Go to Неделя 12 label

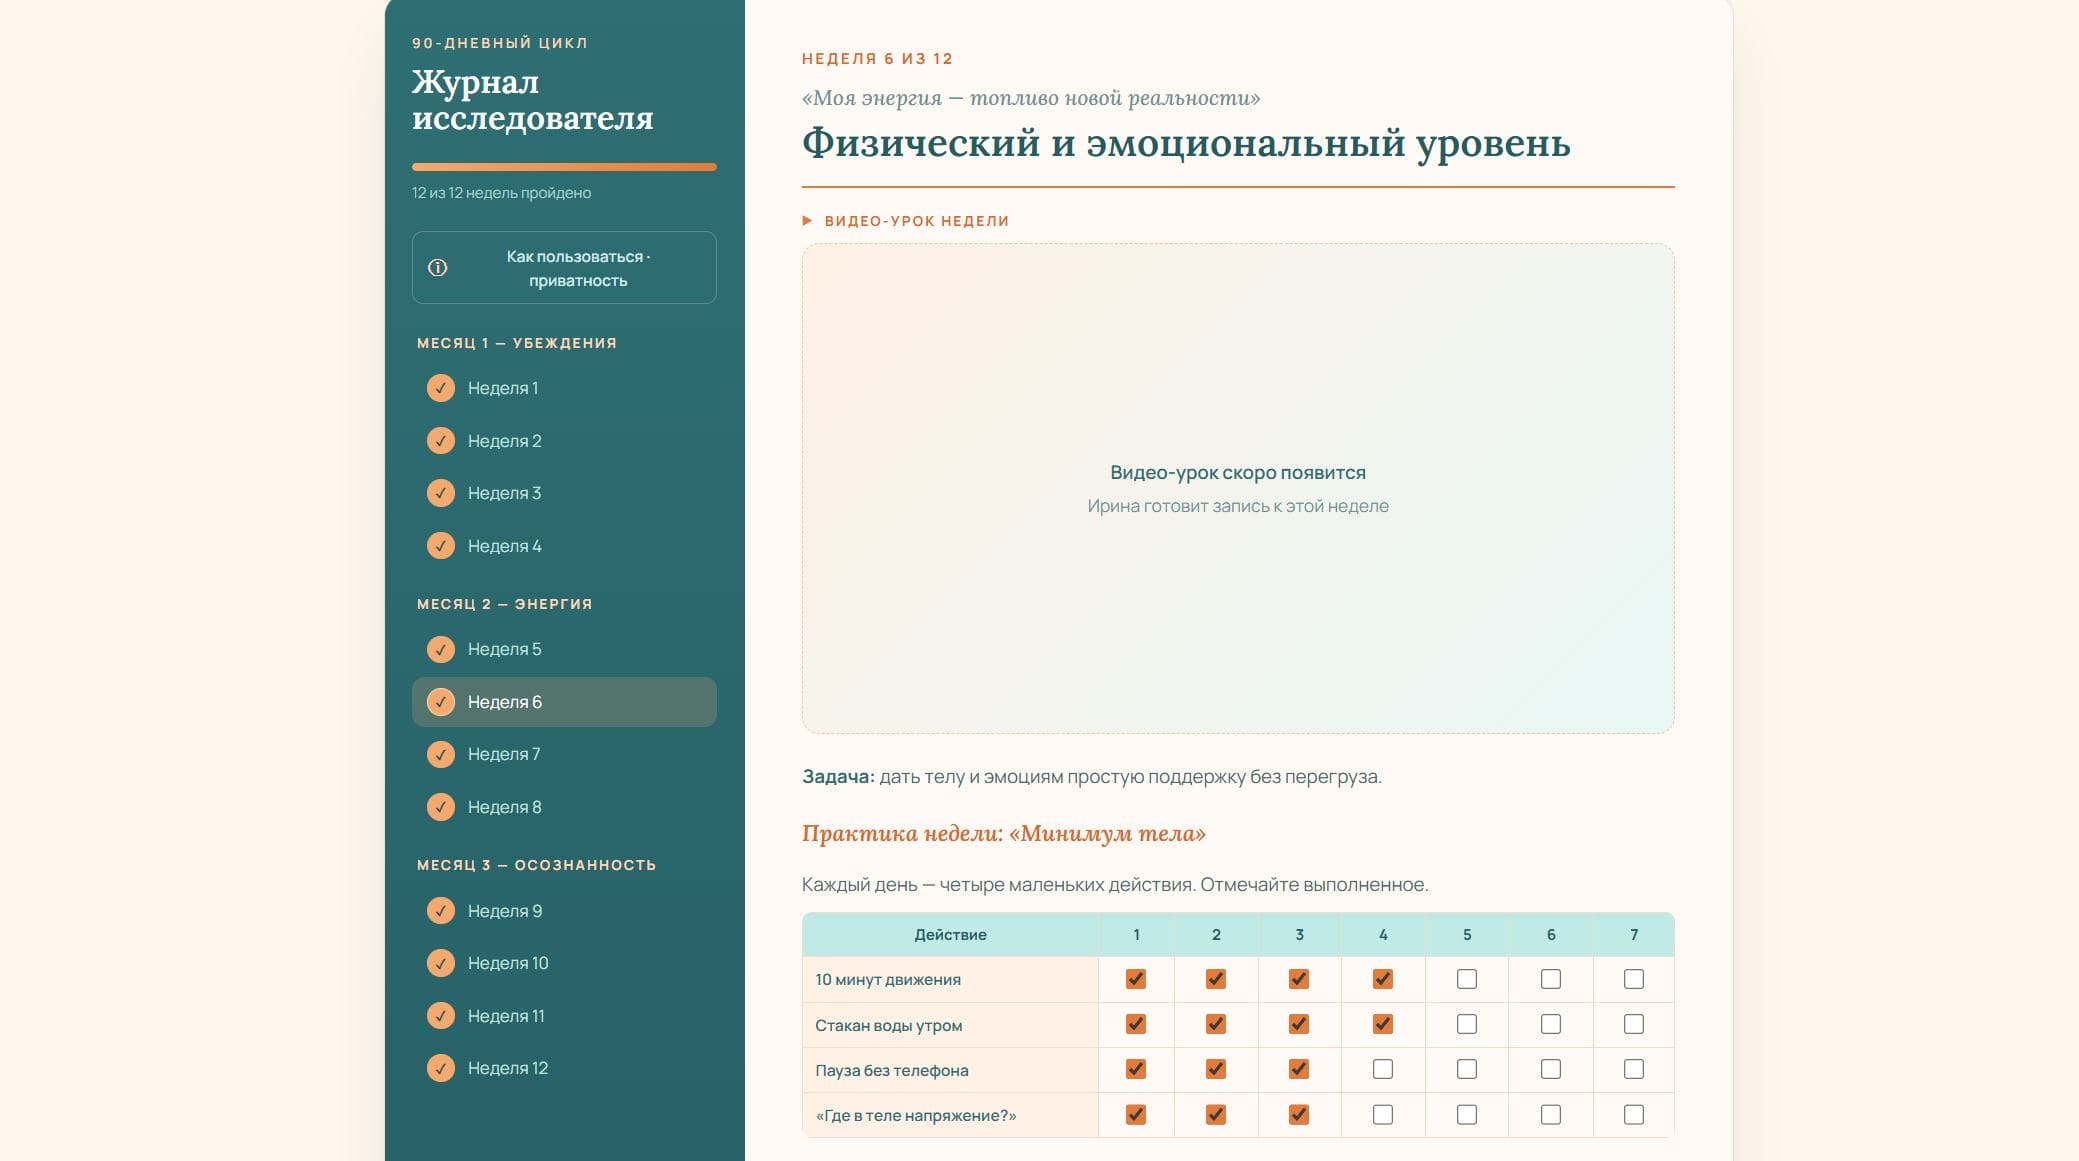508,1068
